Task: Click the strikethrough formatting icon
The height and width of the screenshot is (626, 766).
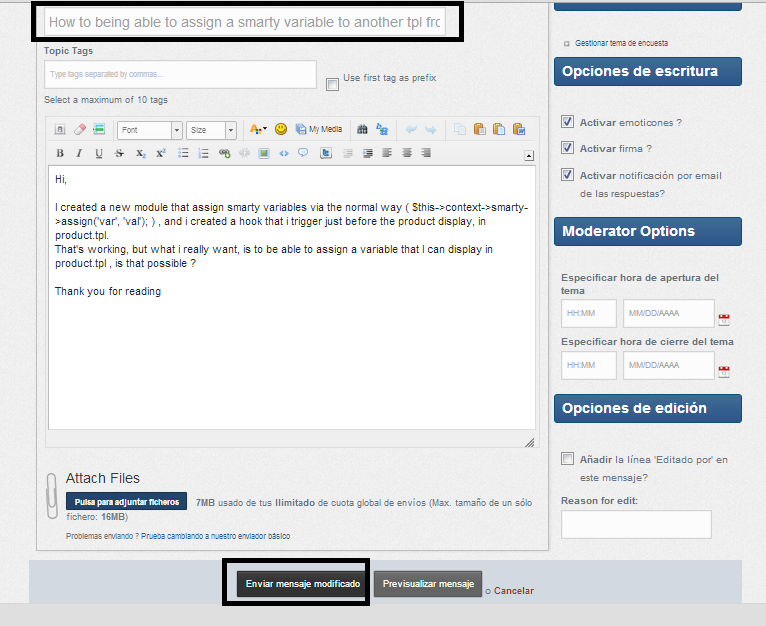Action: (x=119, y=153)
